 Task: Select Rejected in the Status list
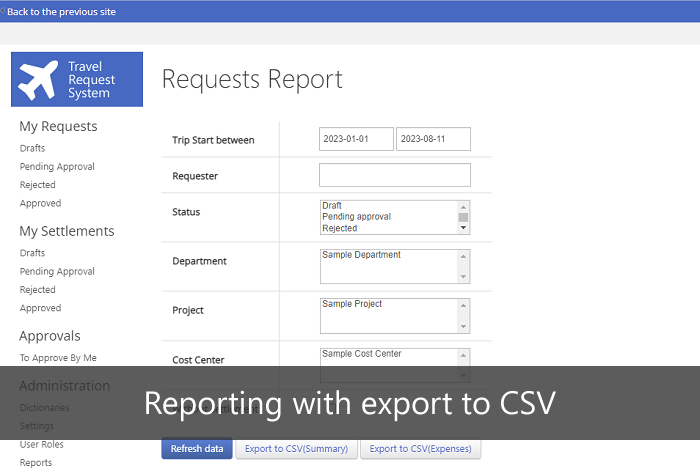point(340,228)
